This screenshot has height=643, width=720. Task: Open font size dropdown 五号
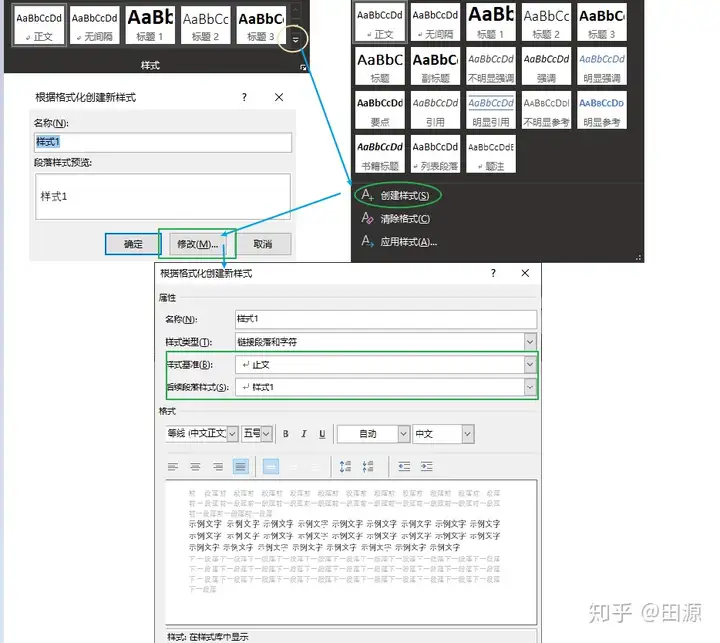tap(266, 434)
